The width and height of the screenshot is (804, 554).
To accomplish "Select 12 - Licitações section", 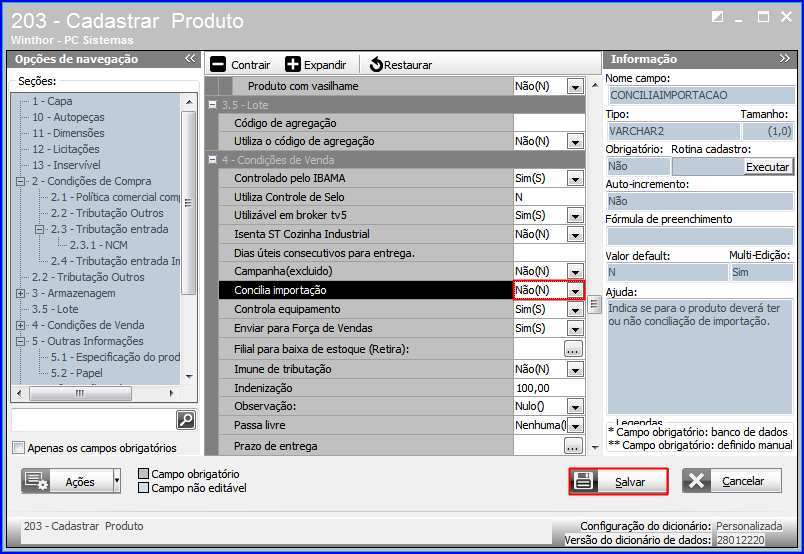I will click(66, 149).
